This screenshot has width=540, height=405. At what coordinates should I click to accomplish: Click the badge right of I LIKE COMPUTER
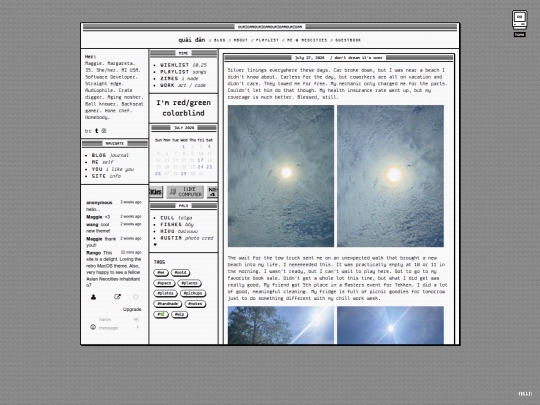[212, 192]
